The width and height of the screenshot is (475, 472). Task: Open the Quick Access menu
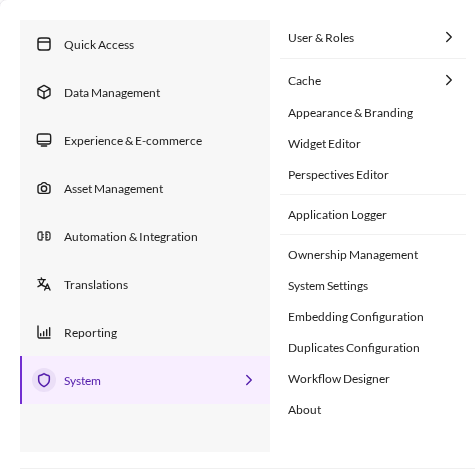[145, 44]
